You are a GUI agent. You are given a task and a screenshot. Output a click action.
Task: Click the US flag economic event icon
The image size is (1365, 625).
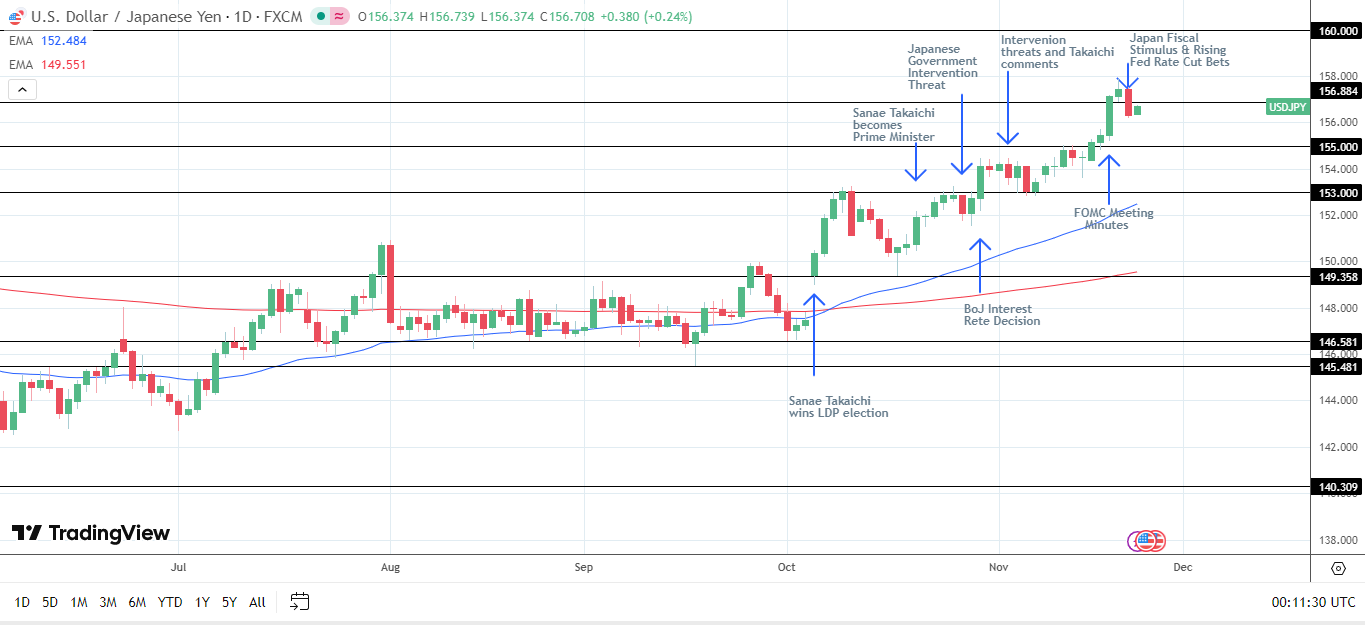pos(1146,540)
